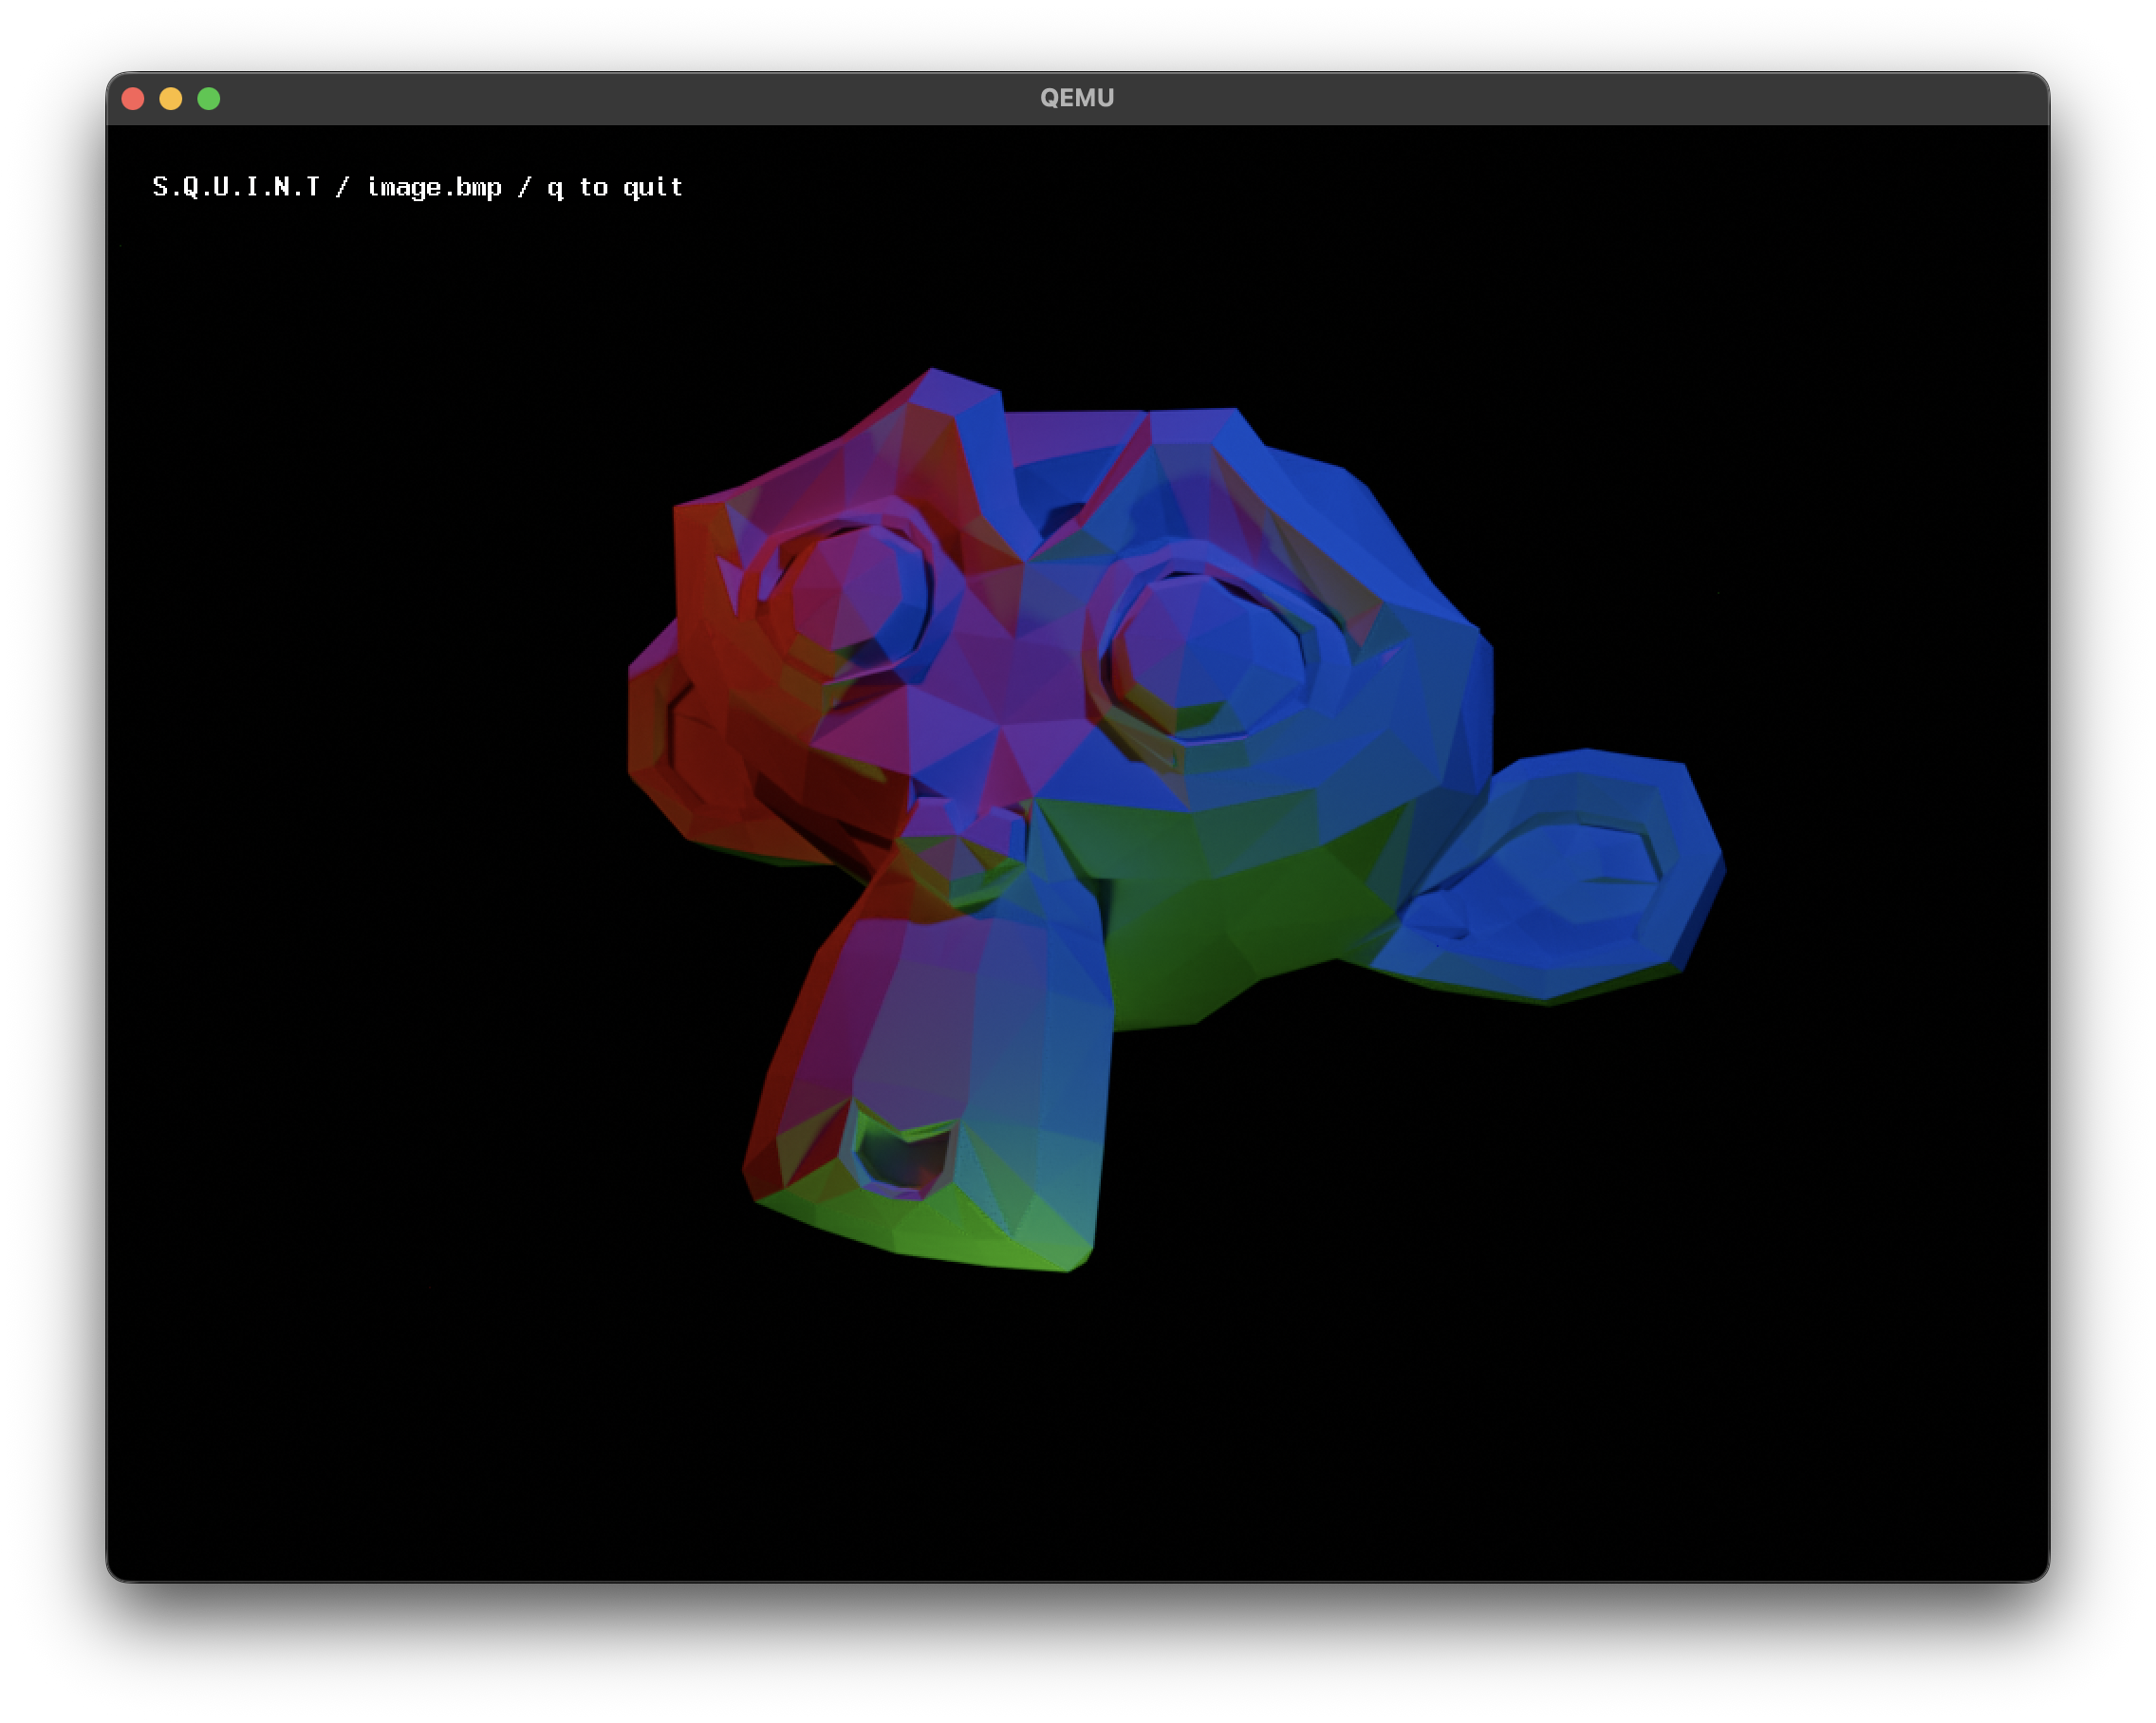Maximize the QEMU window with green button
This screenshot has height=1723, width=2156.
[x=209, y=98]
